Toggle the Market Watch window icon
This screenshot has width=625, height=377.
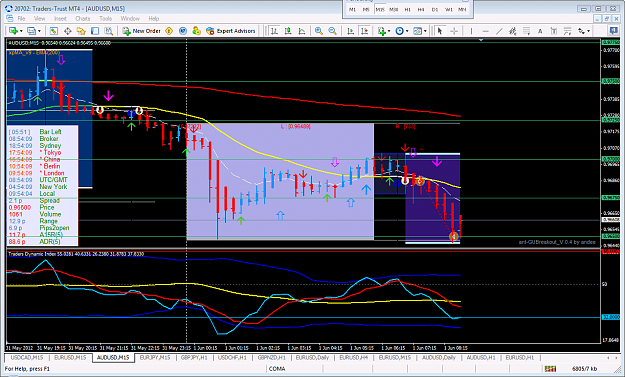[54, 31]
